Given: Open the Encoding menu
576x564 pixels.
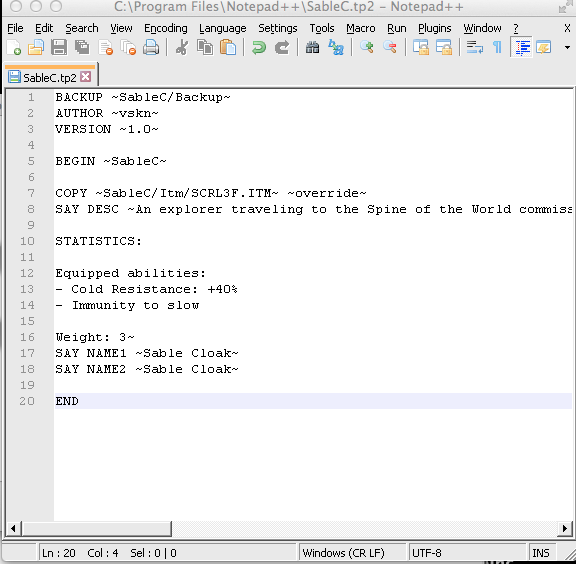Looking at the screenshot, I should tap(166, 28).
